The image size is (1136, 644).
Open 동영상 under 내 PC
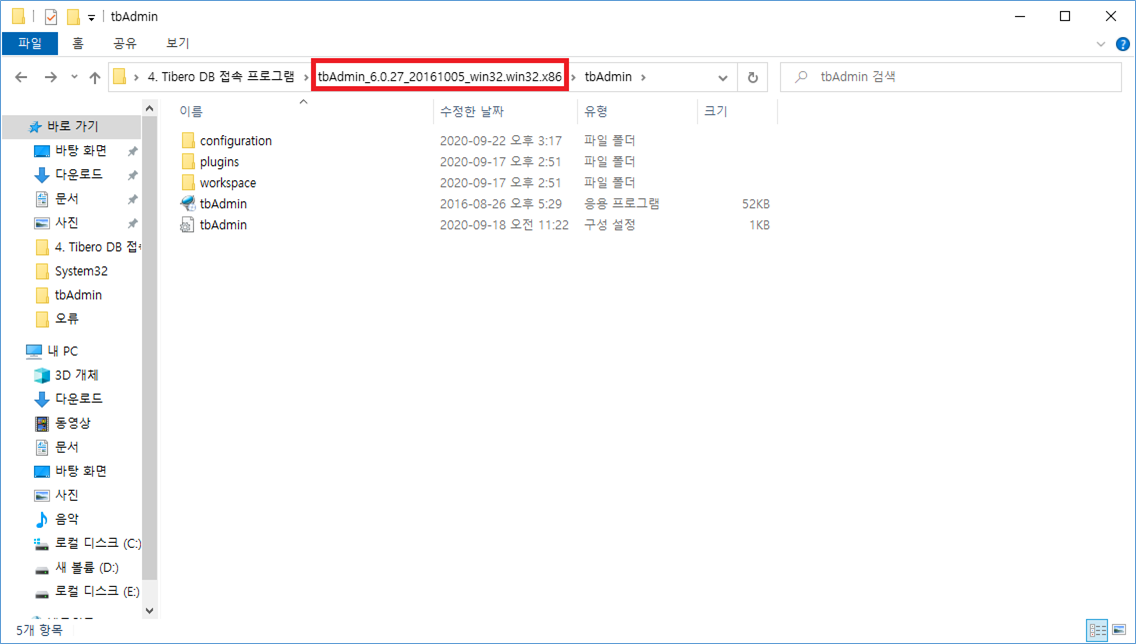73,423
